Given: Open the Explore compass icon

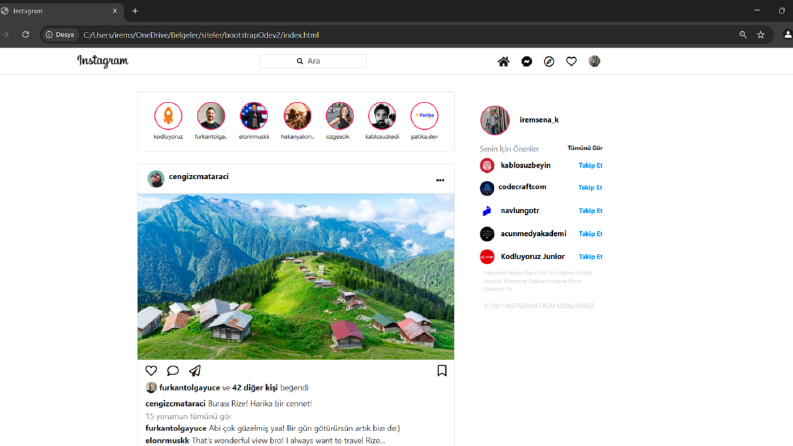Looking at the screenshot, I should point(549,62).
